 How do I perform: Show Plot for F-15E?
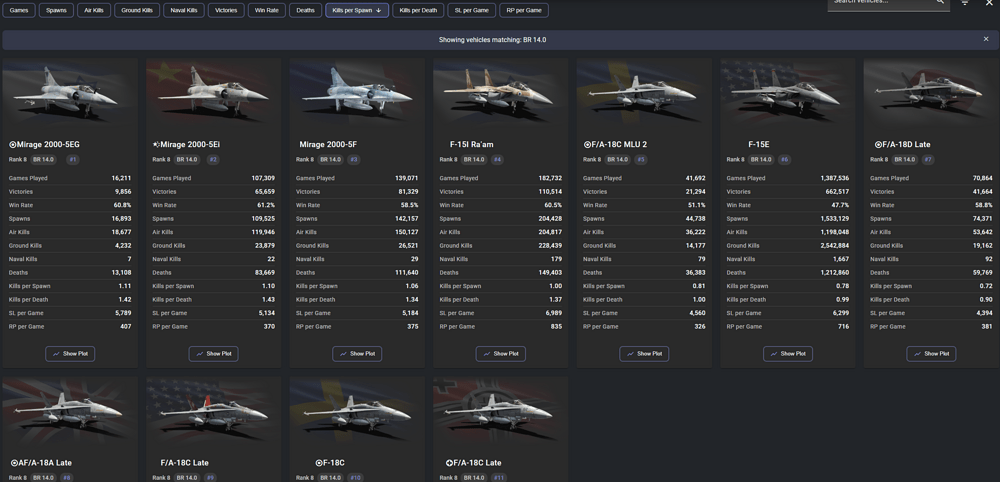(x=788, y=354)
